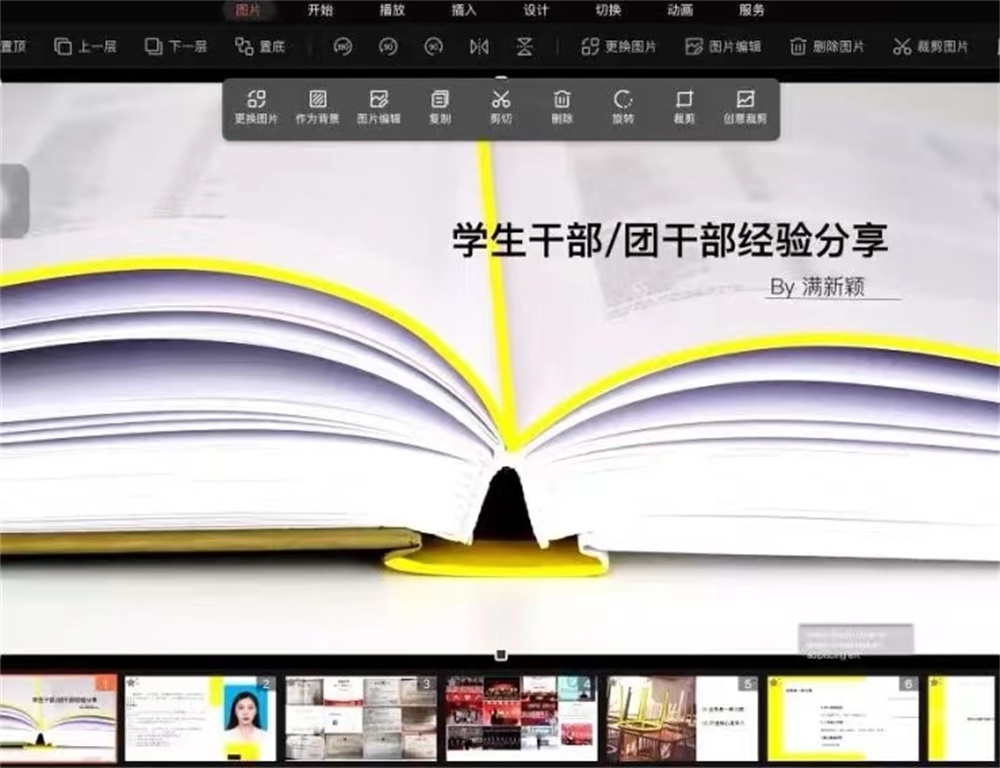The height and width of the screenshot is (768, 1000).
Task: Click 旋转 in the floating toolbar
Action: pyautogui.click(x=623, y=107)
